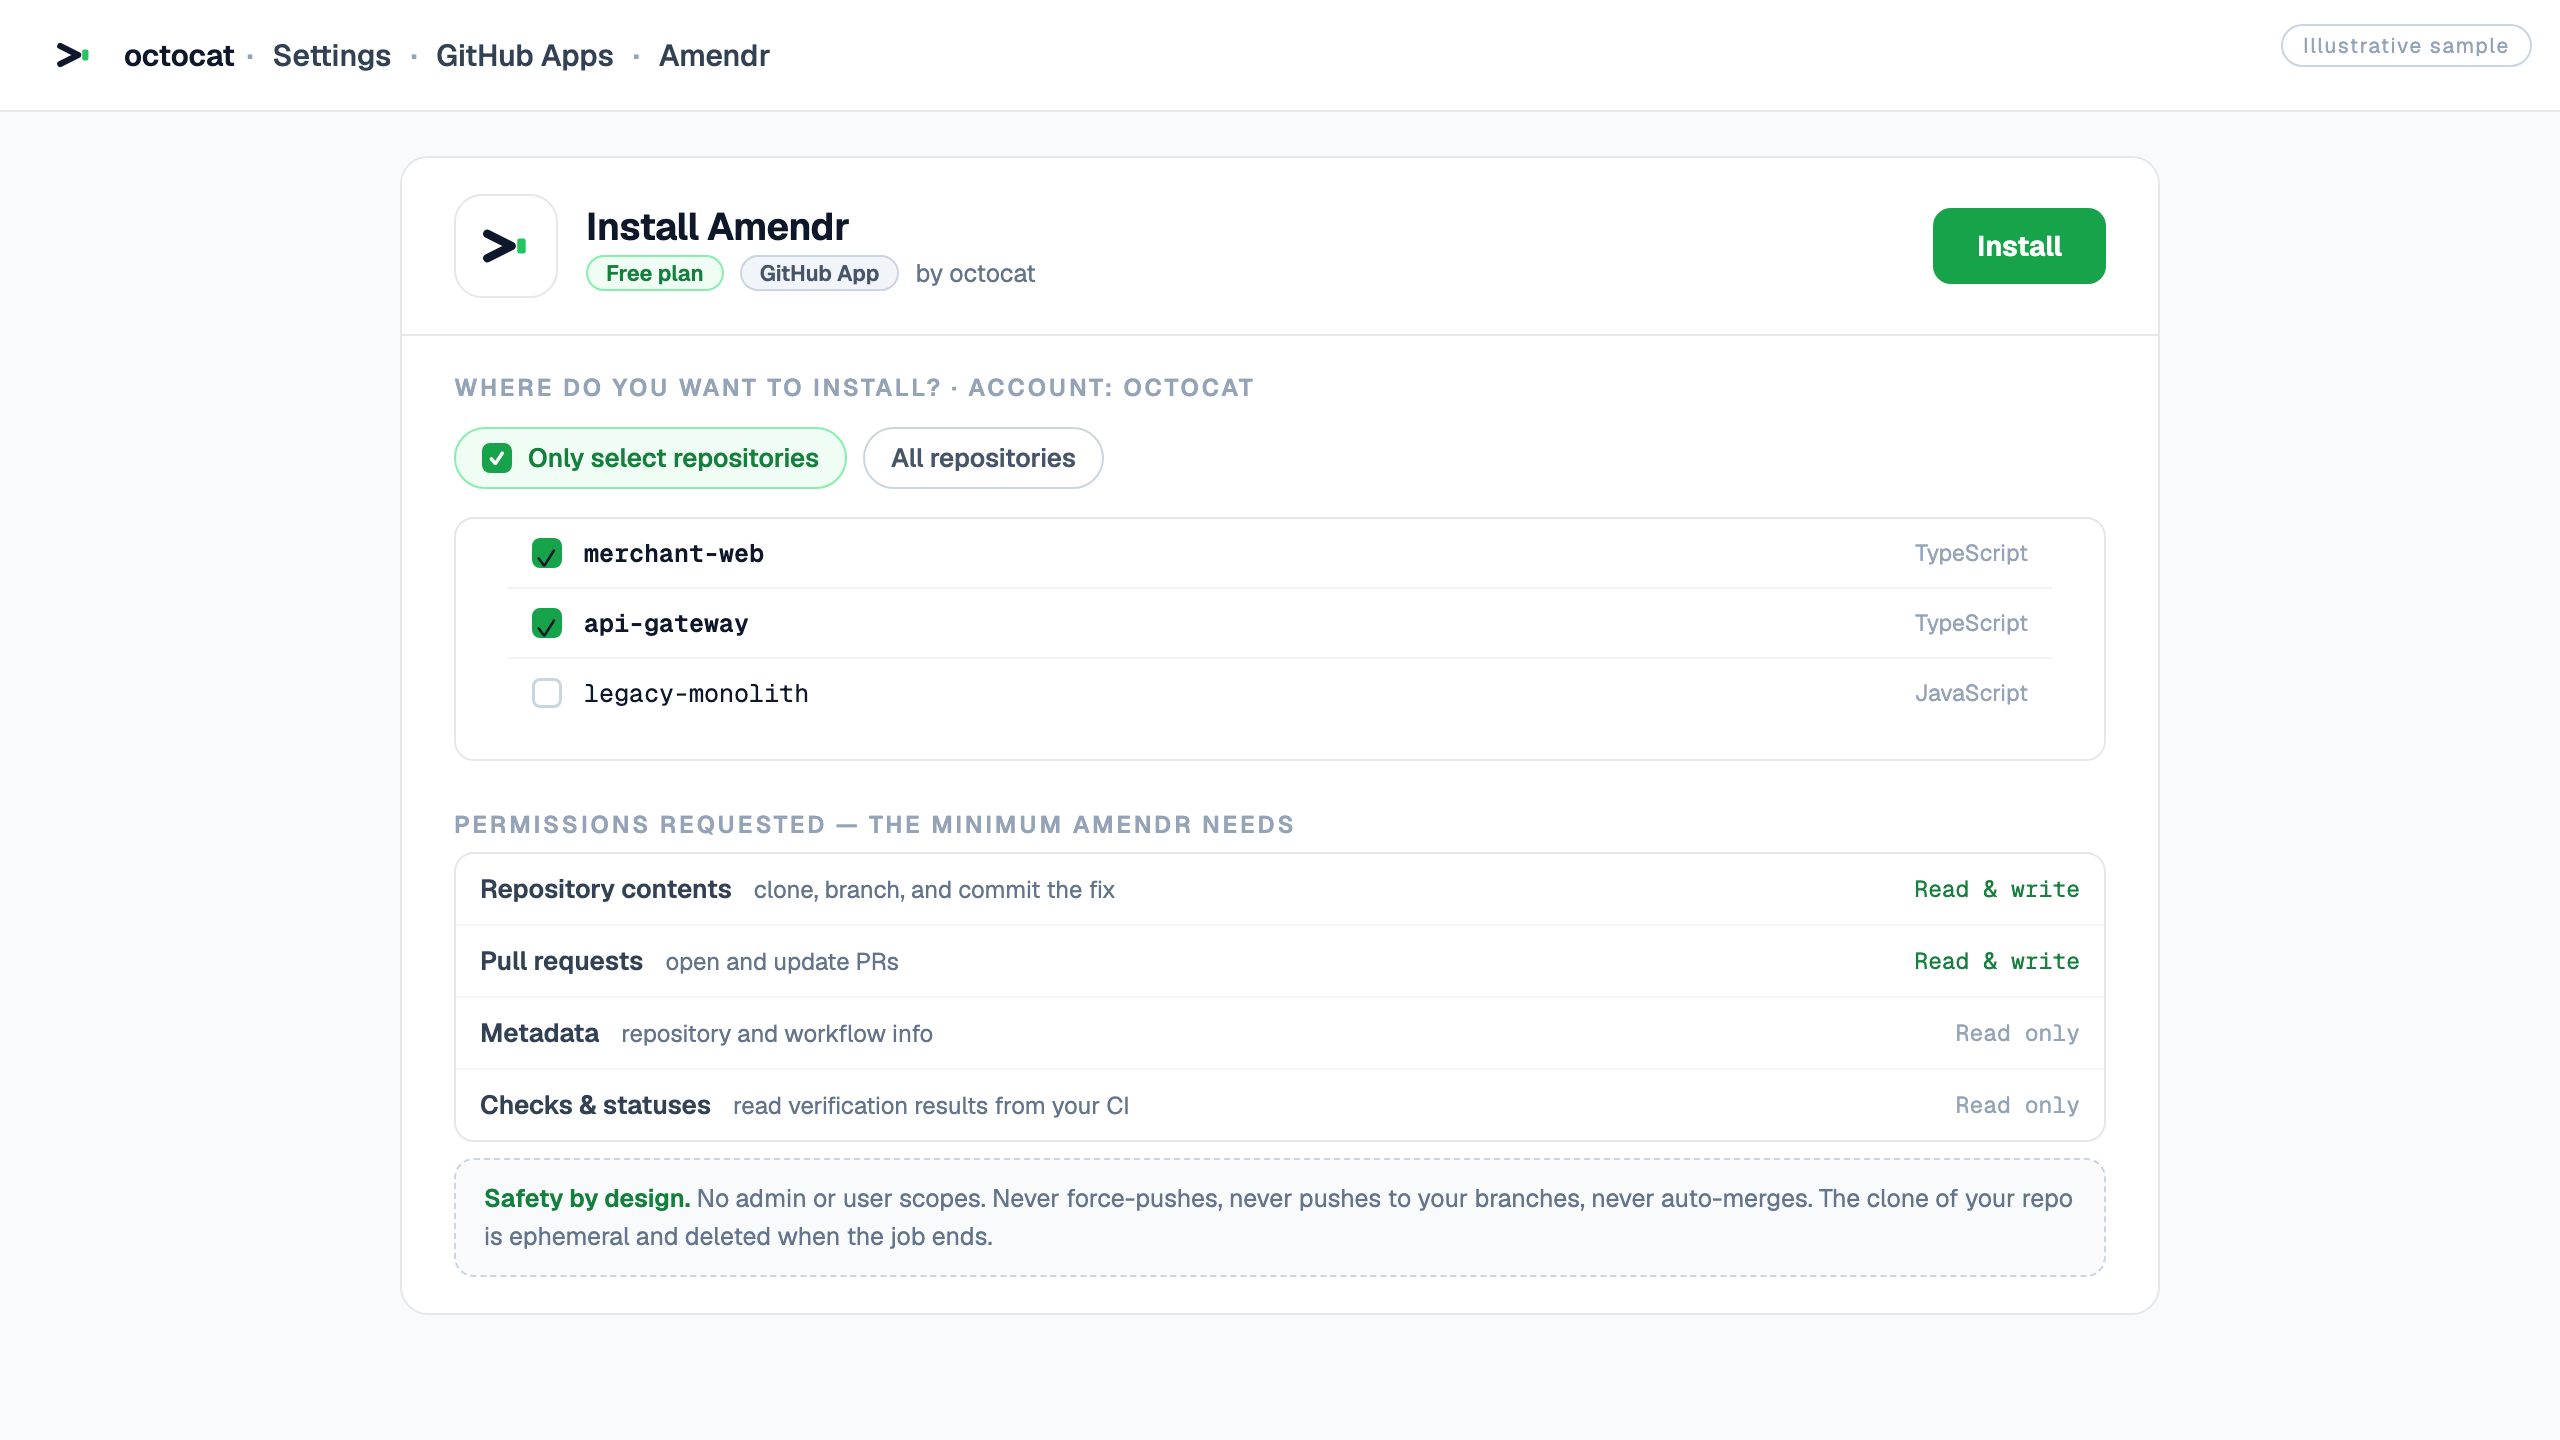Uncheck the merchant-web repository checkbox
Viewport: 2560px width, 1440px height.
547,553
